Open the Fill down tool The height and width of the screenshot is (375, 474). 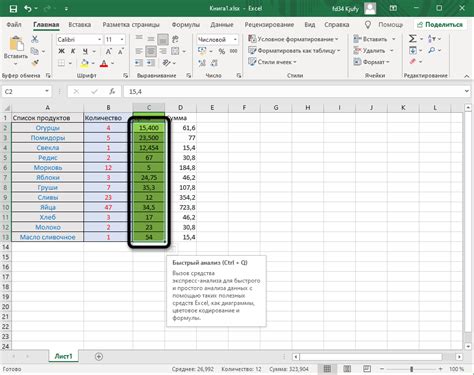(415, 51)
